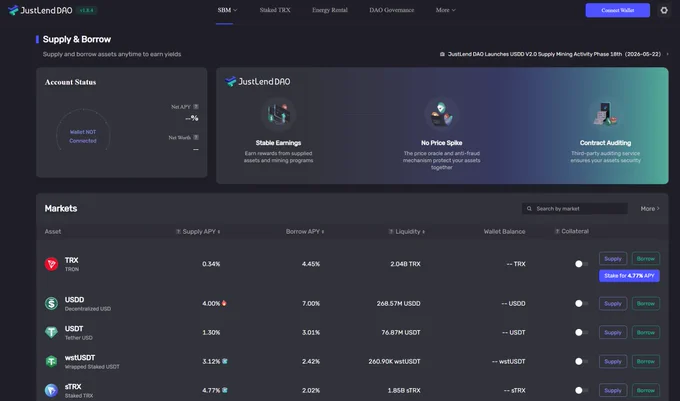The image size is (680, 401).
Task: Click the badge icon next to sTRX 4.77%
Action: [225, 390]
